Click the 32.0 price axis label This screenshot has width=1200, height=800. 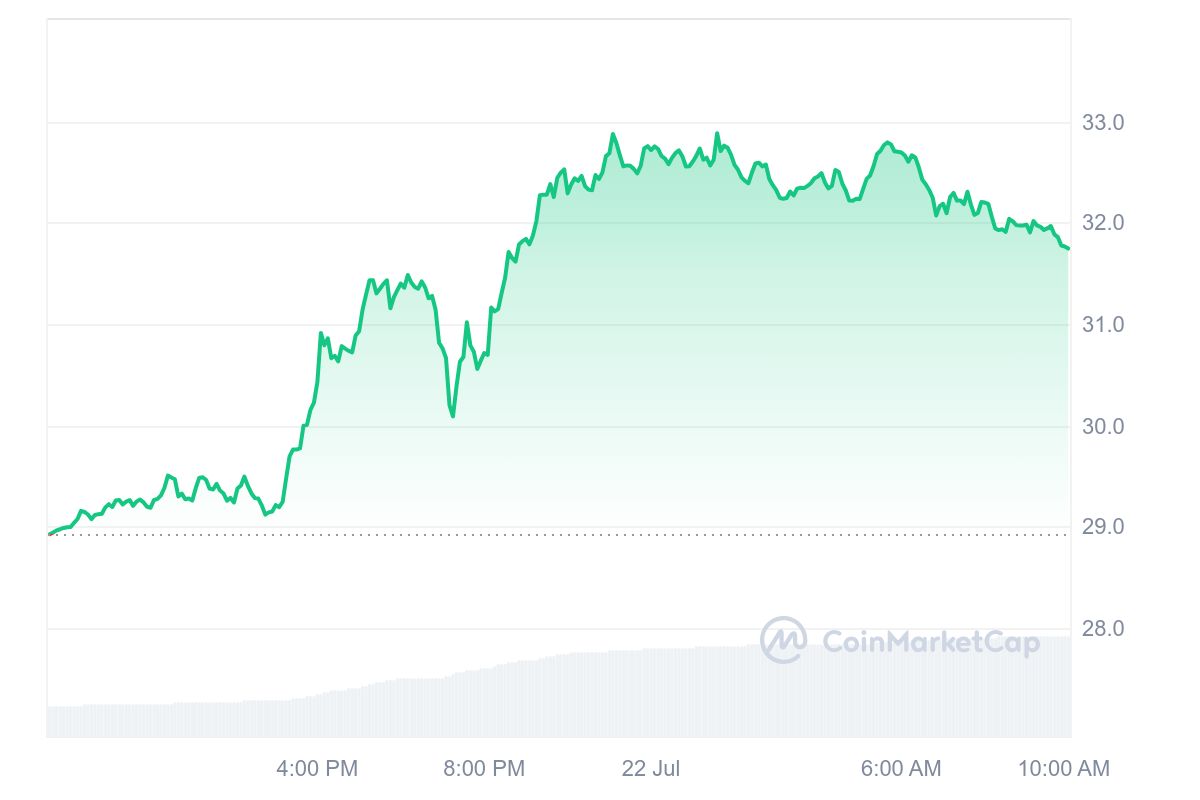(x=1103, y=223)
